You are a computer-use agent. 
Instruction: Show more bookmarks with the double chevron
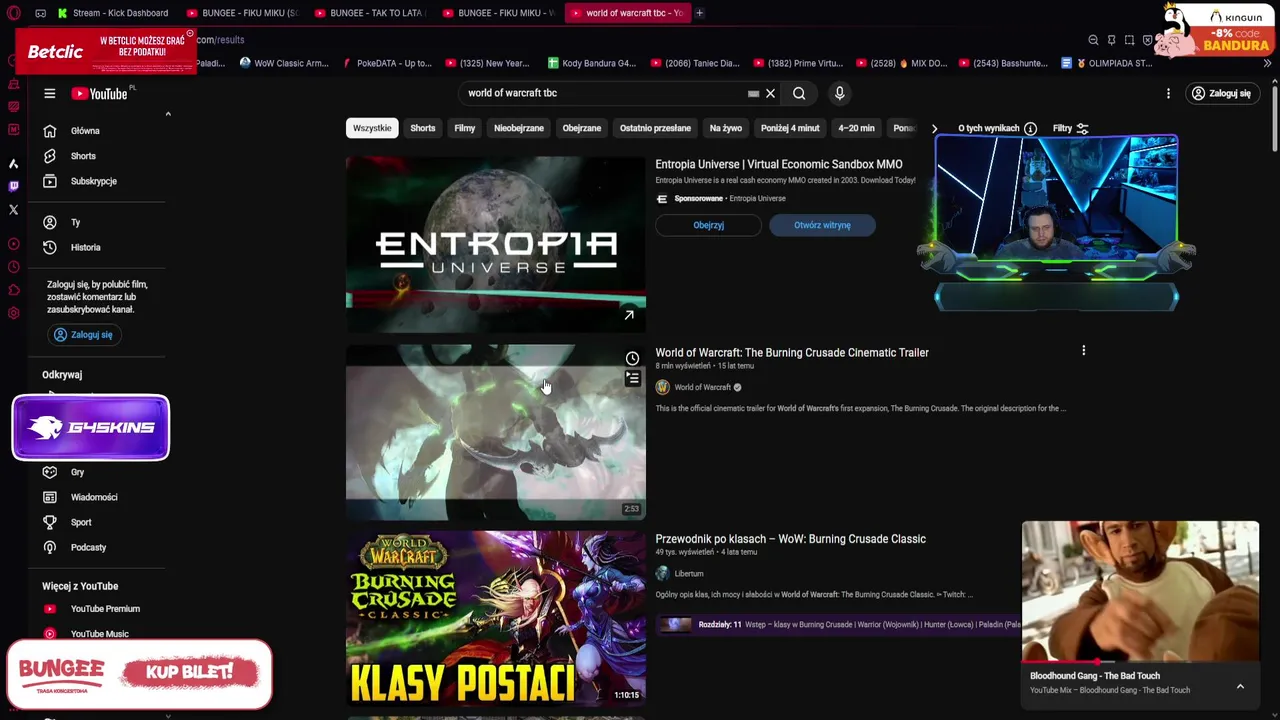coord(1267,63)
